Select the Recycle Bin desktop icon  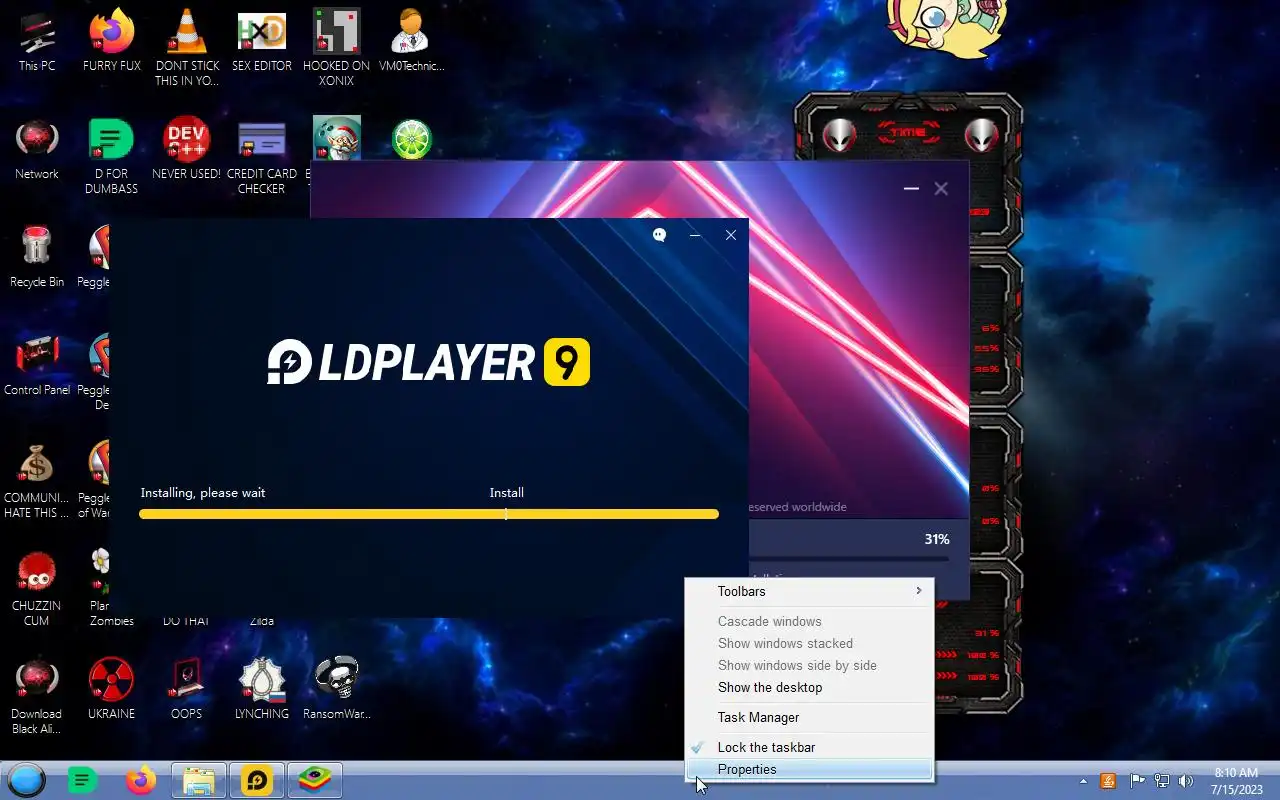pyautogui.click(x=37, y=258)
